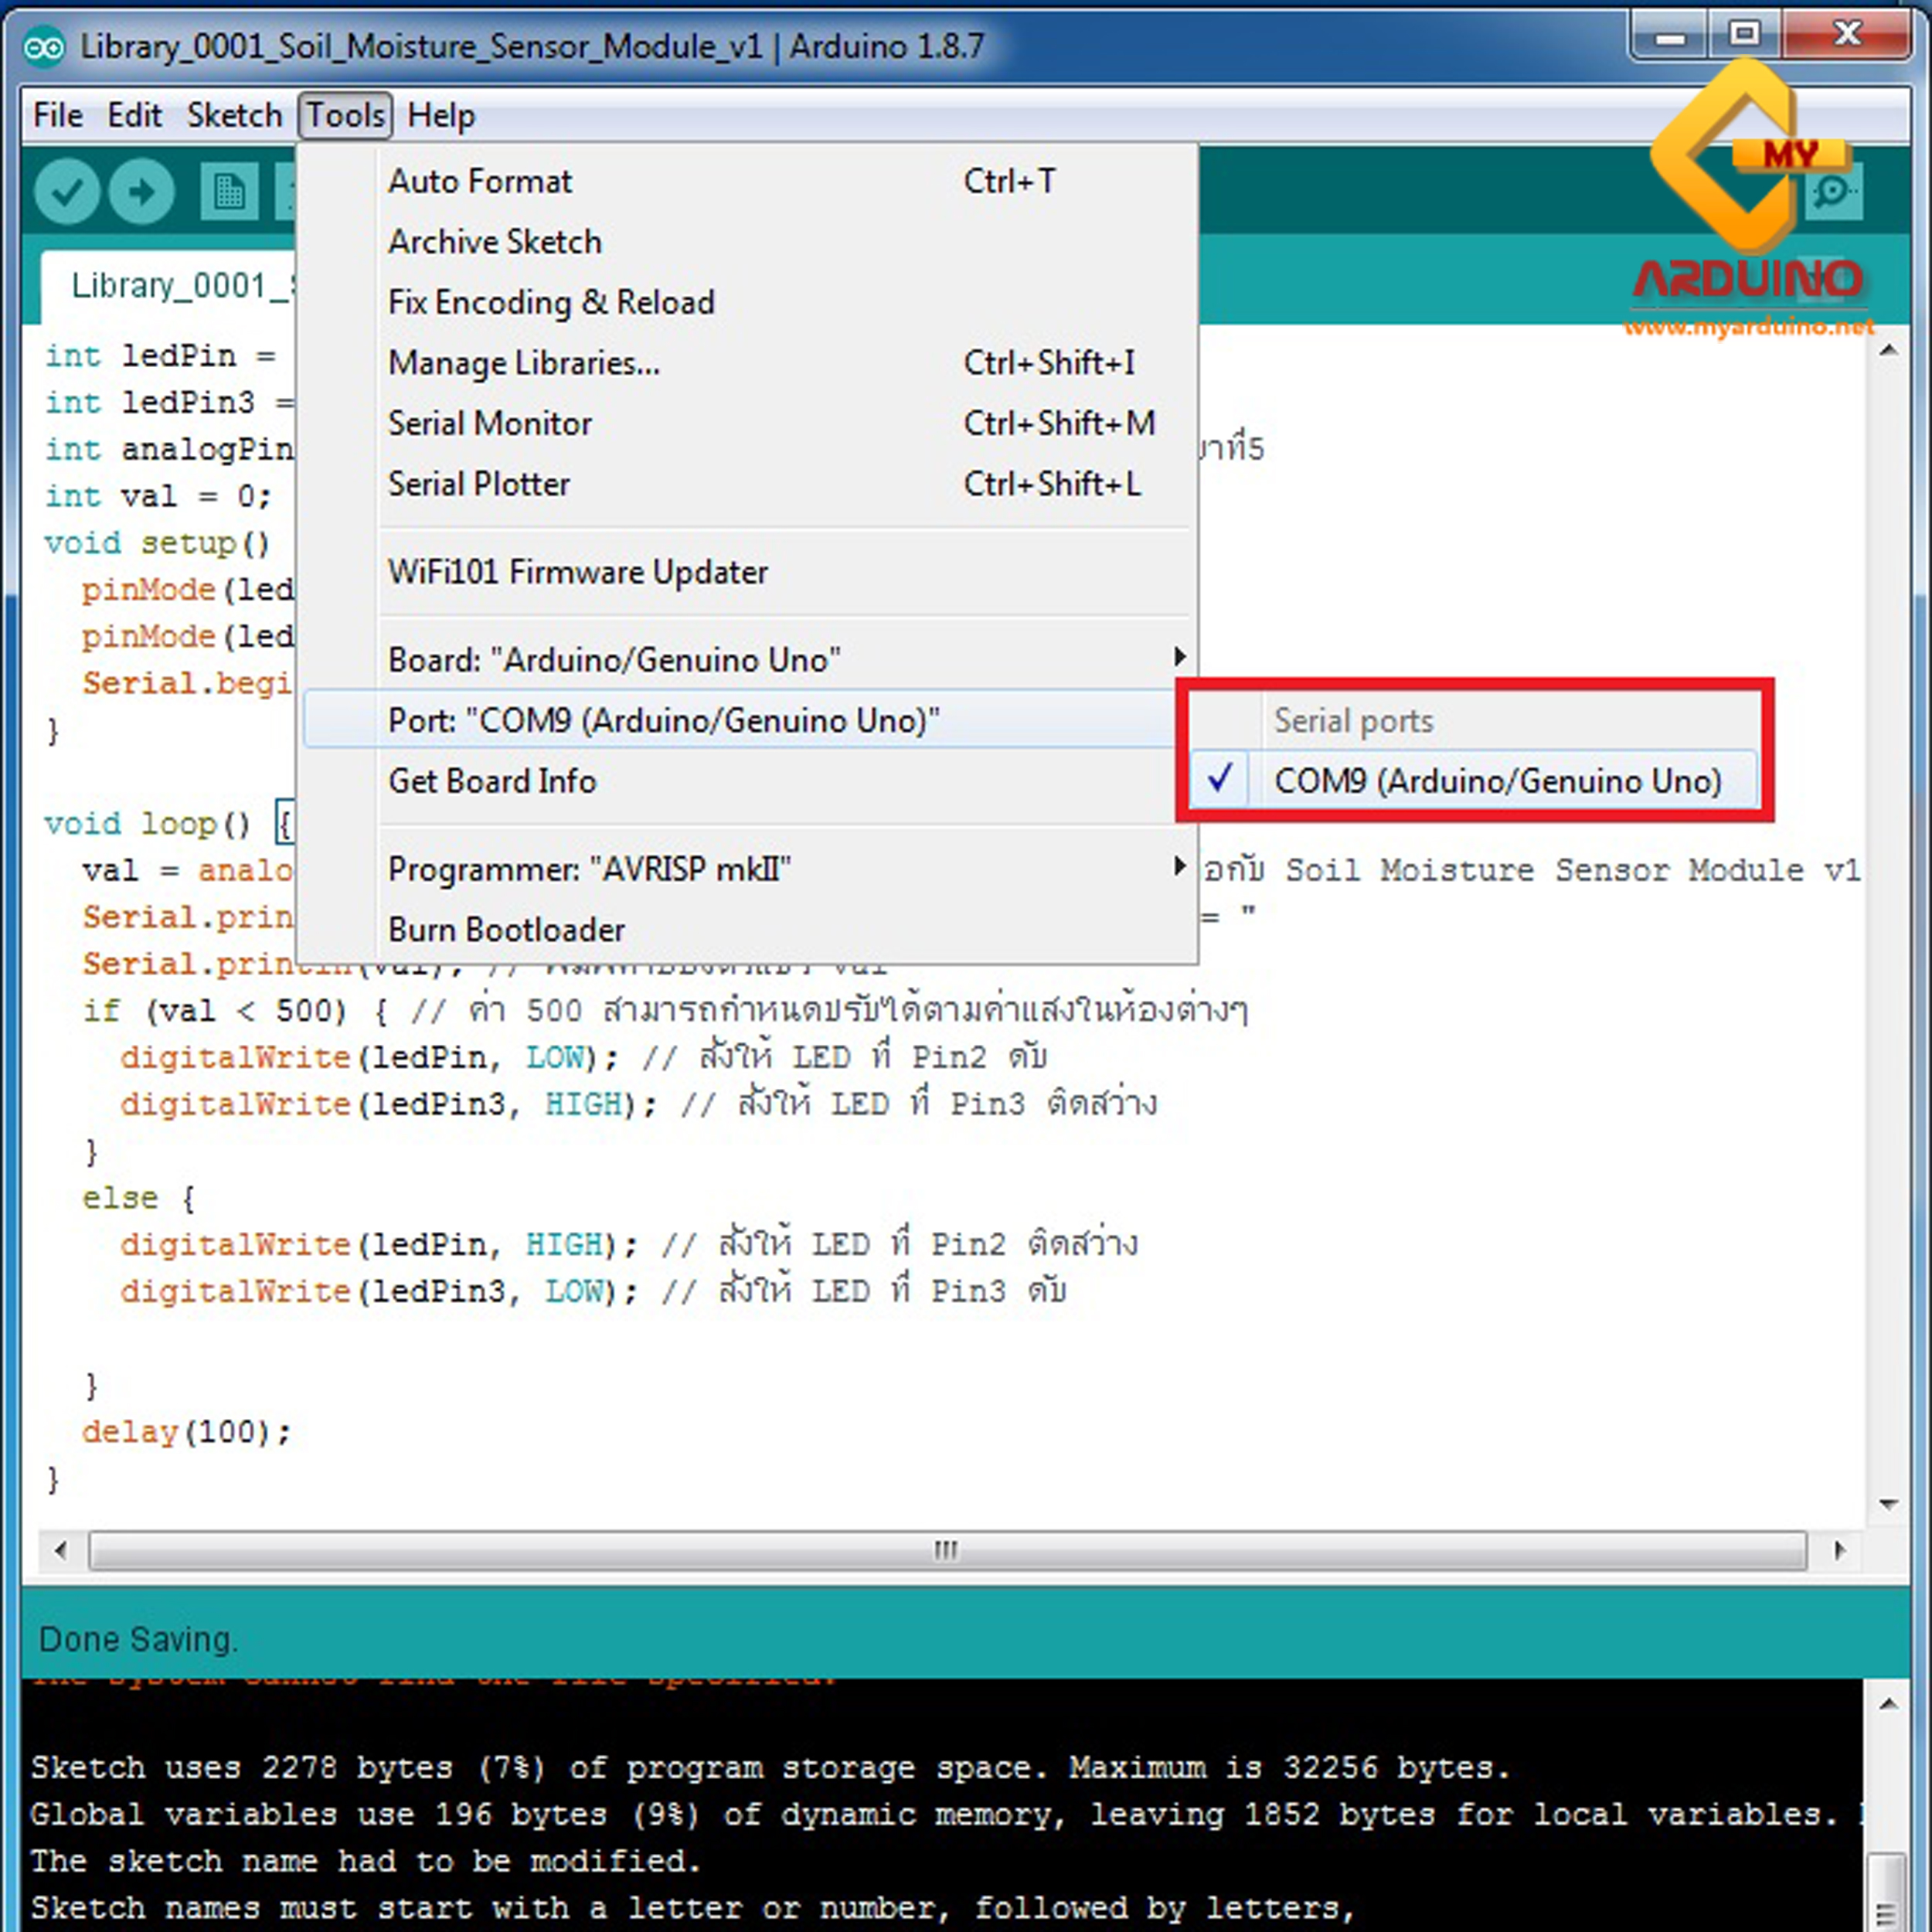Select COM9 (Arduino/Genuino Uno) serial port
This screenshot has width=1932, height=1932.
pos(1496,781)
